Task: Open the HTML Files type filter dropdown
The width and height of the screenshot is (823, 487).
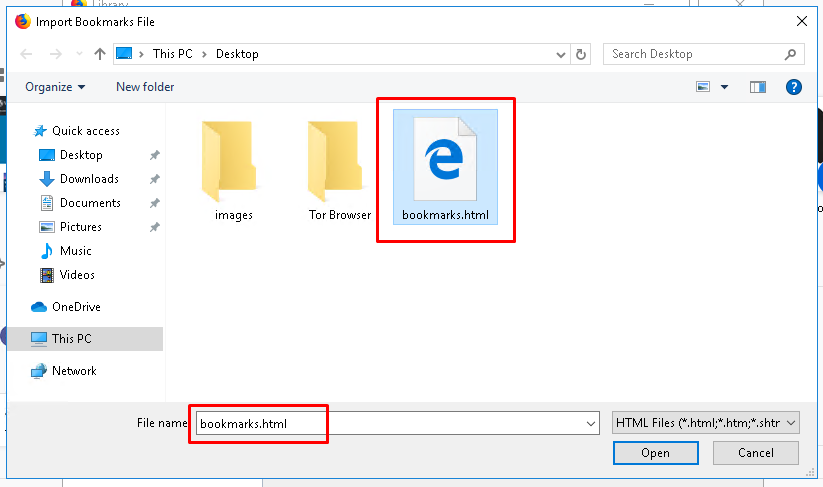Action: pos(705,423)
